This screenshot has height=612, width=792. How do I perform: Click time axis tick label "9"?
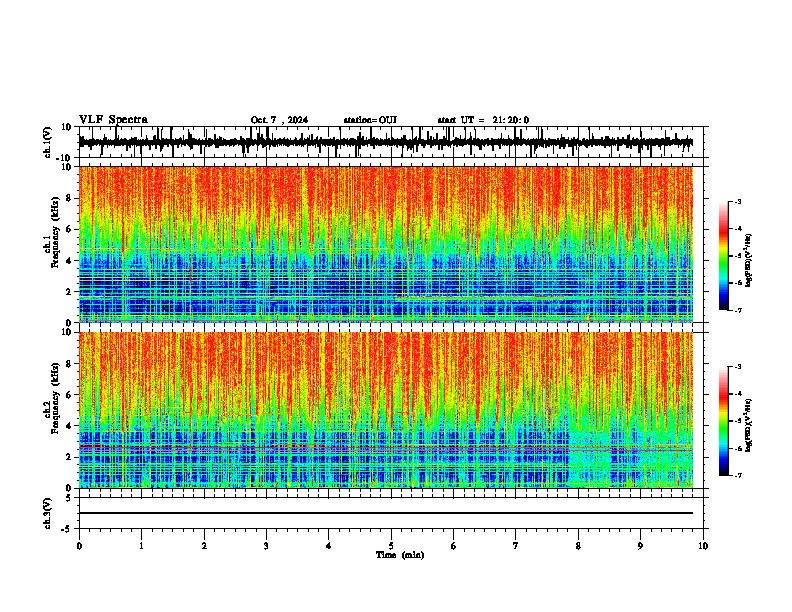pyautogui.click(x=640, y=546)
